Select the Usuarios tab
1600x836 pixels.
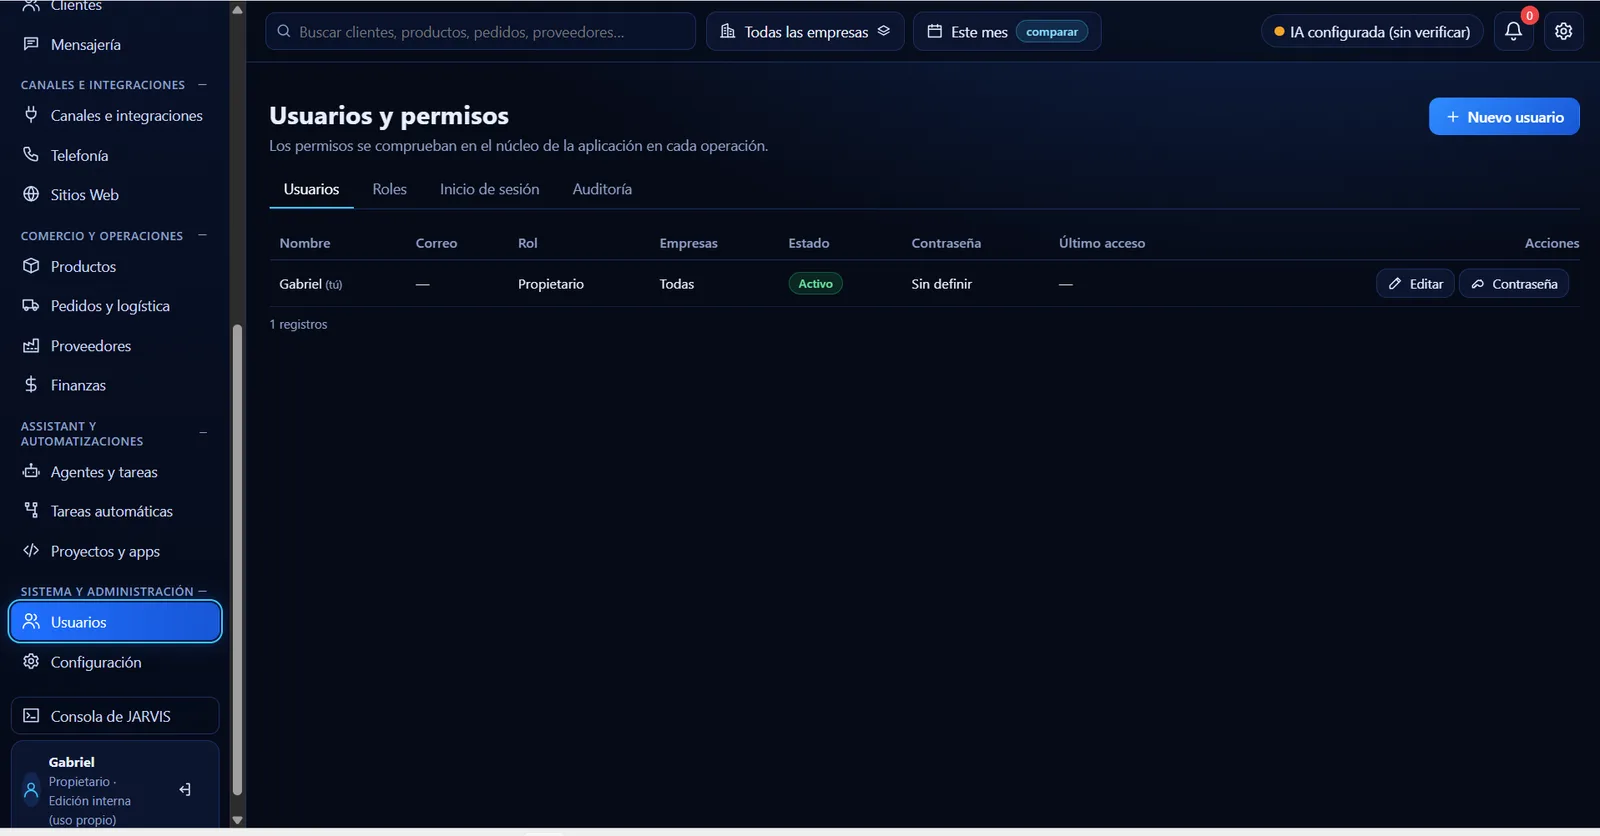pos(311,189)
